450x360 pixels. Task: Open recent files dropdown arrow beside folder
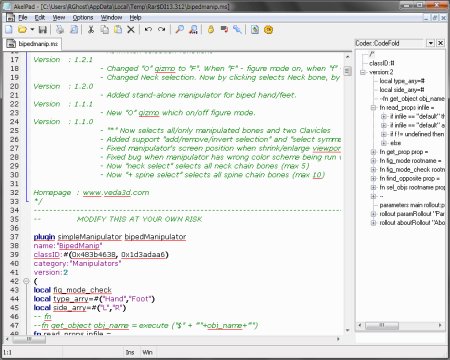[x=32, y=30]
